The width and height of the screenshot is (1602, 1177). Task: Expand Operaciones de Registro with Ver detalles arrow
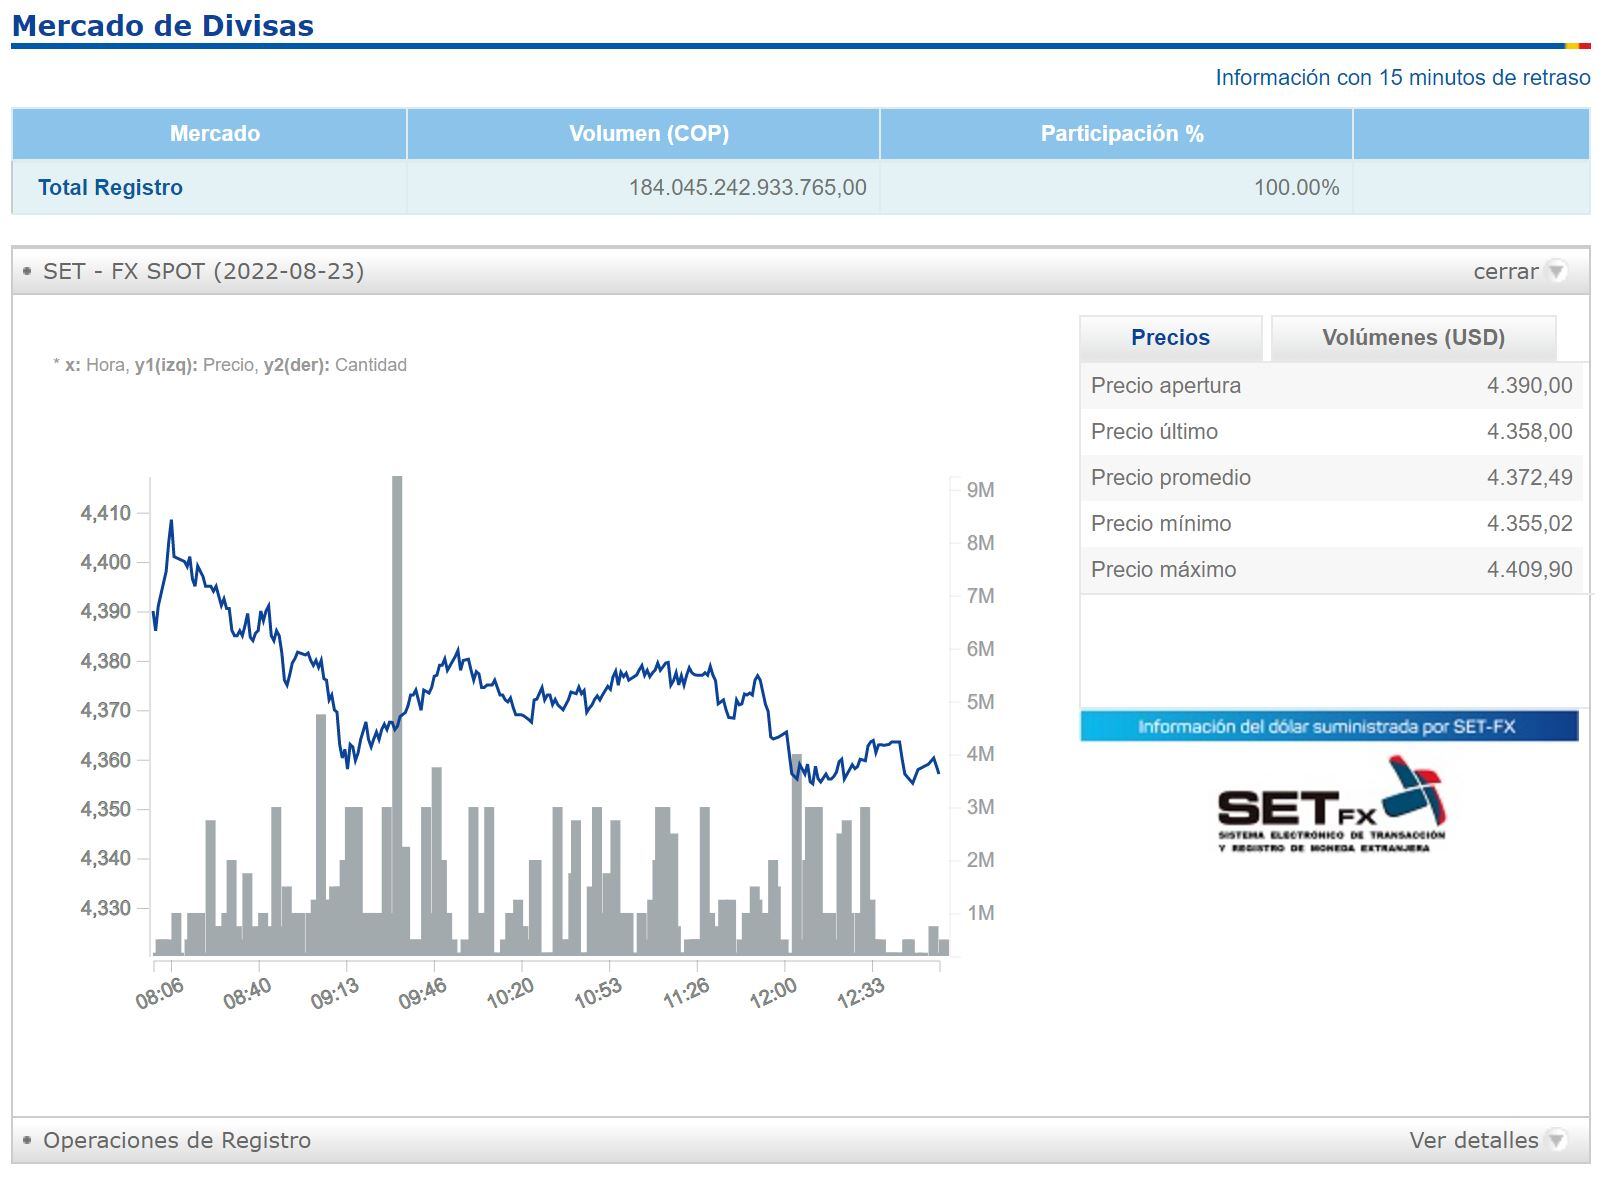pyautogui.click(x=1556, y=1140)
